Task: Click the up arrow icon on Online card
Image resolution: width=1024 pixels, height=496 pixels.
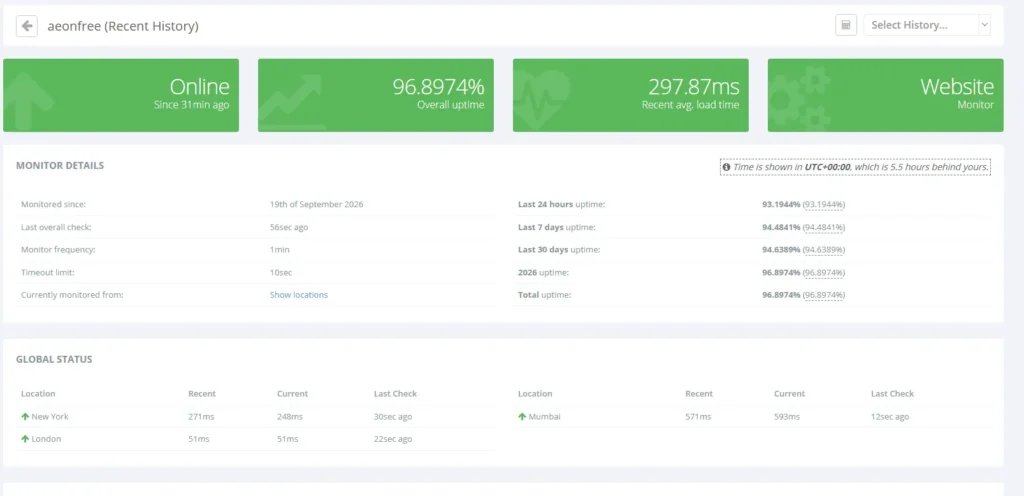Action: pyautogui.click(x=29, y=101)
